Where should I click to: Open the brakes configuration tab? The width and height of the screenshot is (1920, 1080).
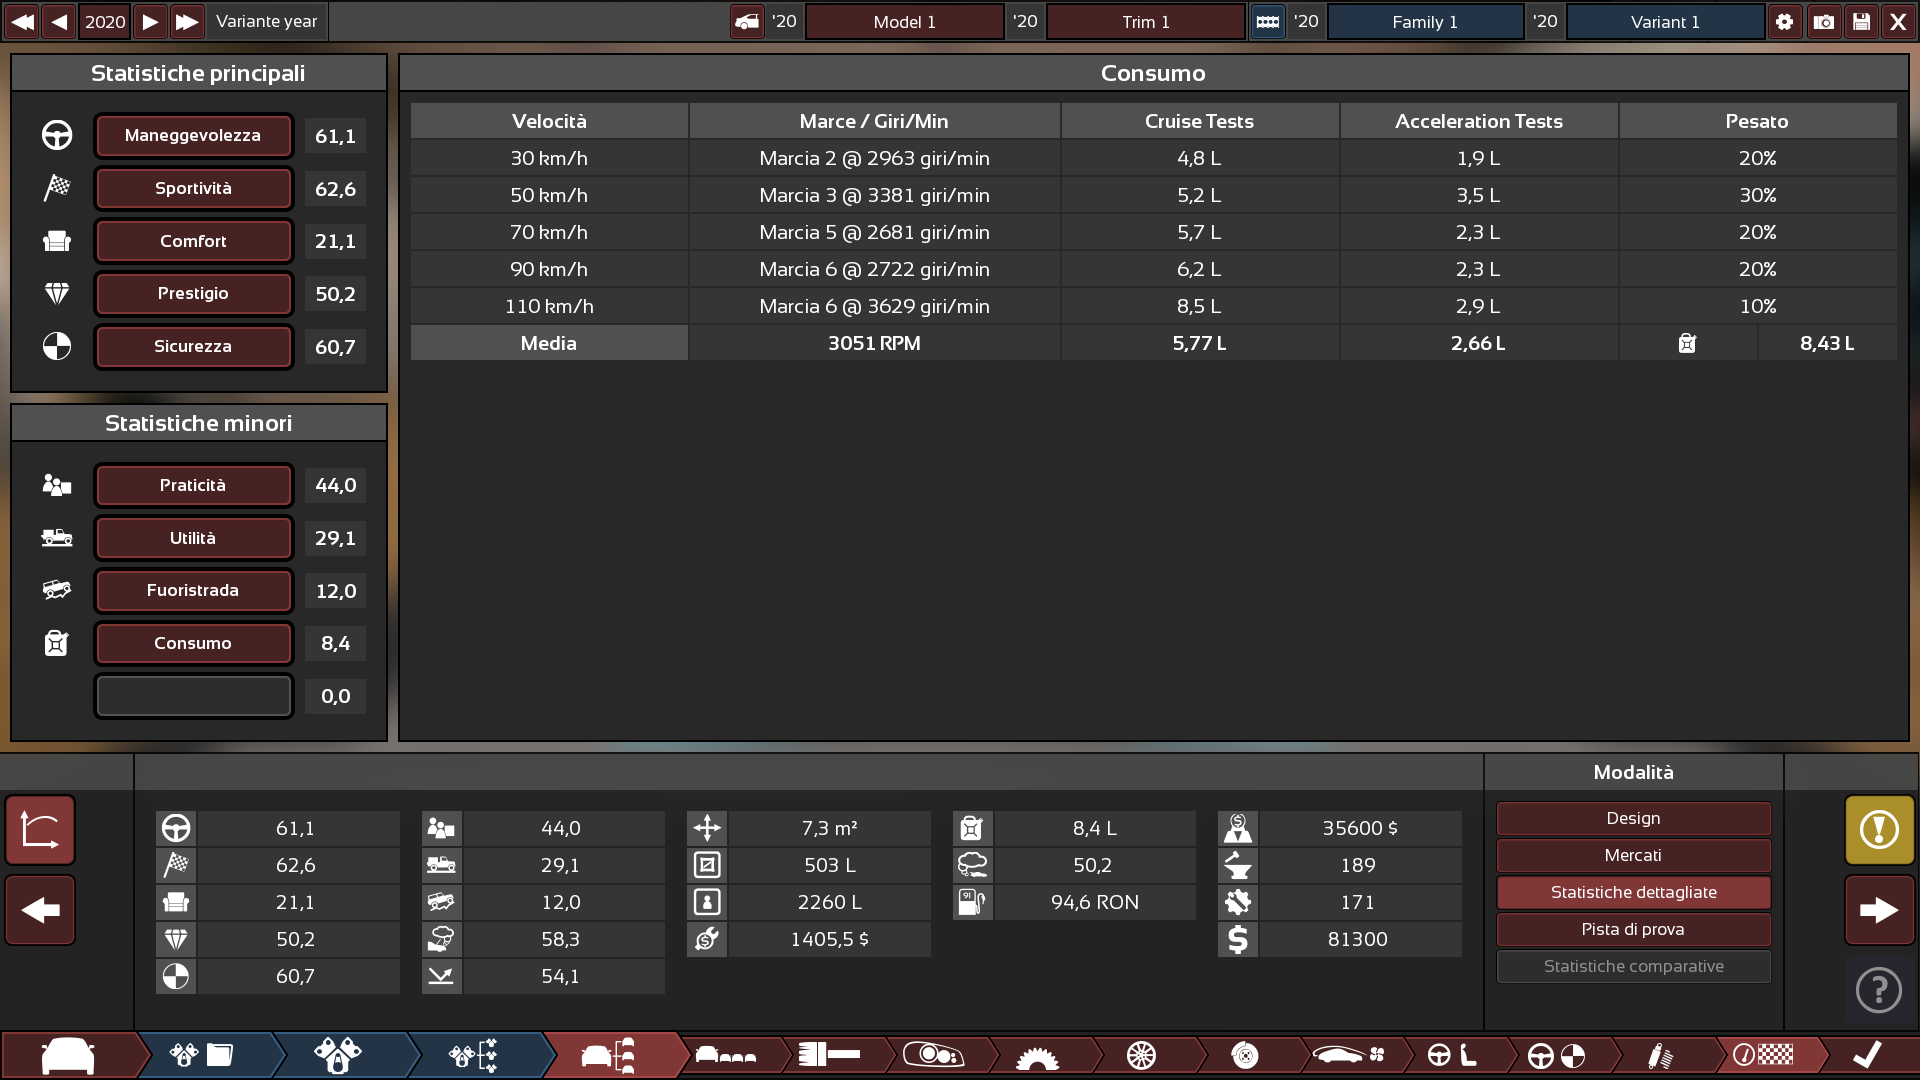click(1245, 1055)
